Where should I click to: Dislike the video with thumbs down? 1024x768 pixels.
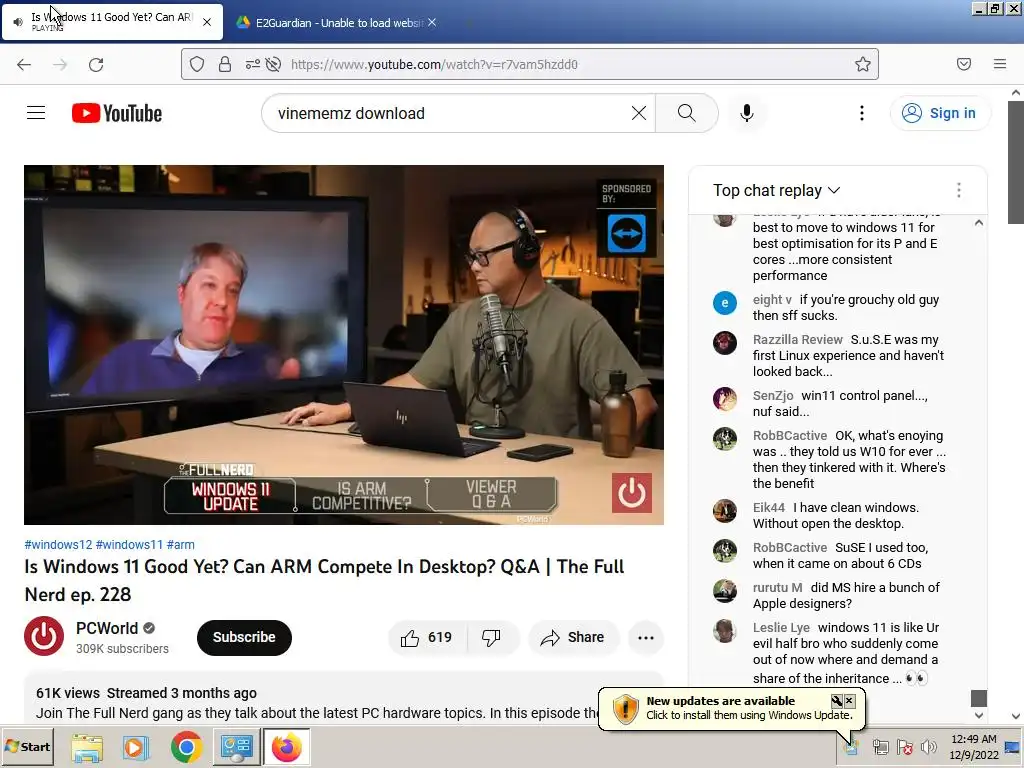click(x=491, y=637)
